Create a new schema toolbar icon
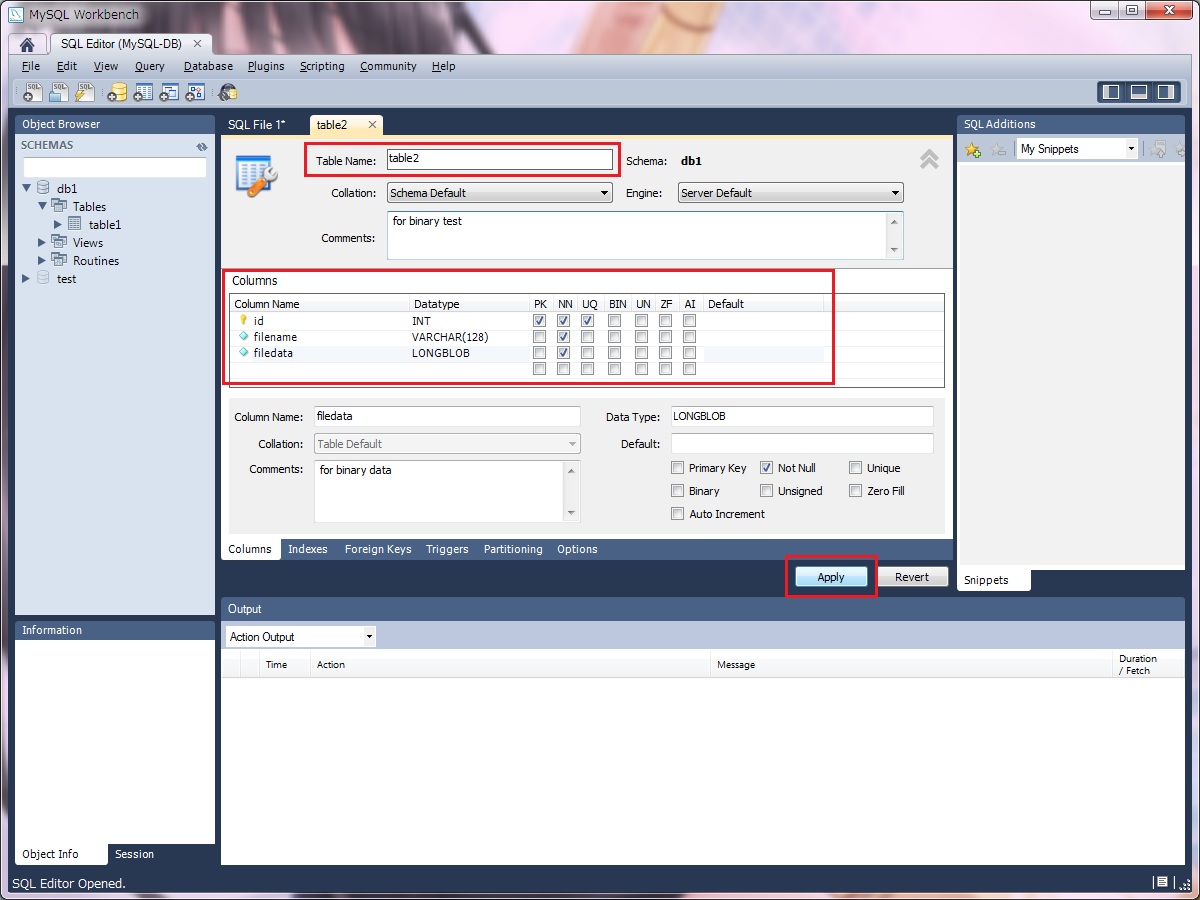 [117, 93]
